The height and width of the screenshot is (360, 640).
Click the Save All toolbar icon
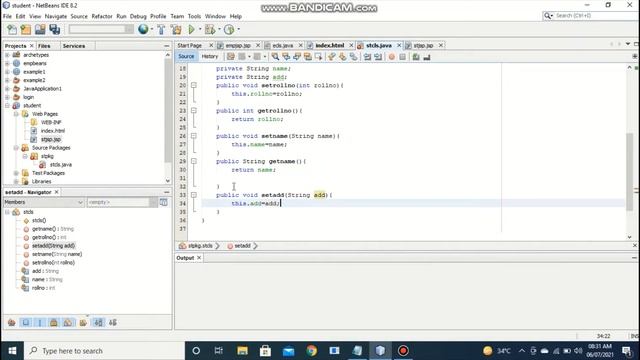(x=54, y=29)
